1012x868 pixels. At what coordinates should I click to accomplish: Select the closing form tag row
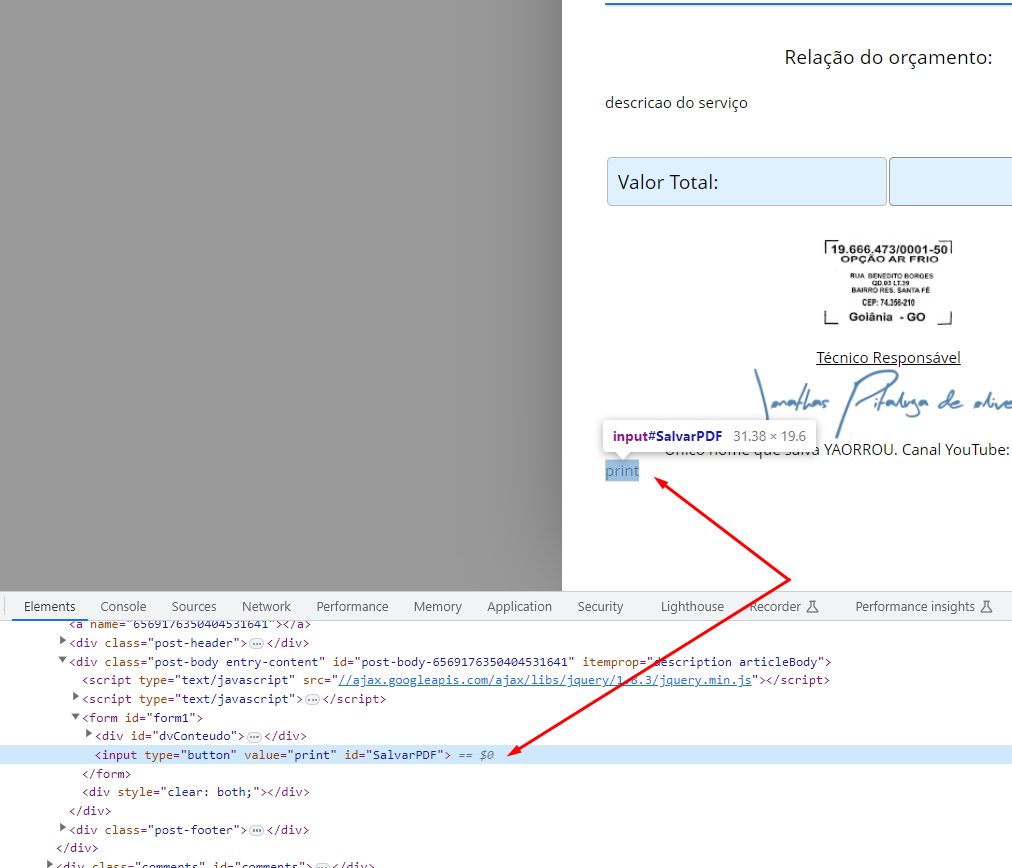tap(106, 773)
